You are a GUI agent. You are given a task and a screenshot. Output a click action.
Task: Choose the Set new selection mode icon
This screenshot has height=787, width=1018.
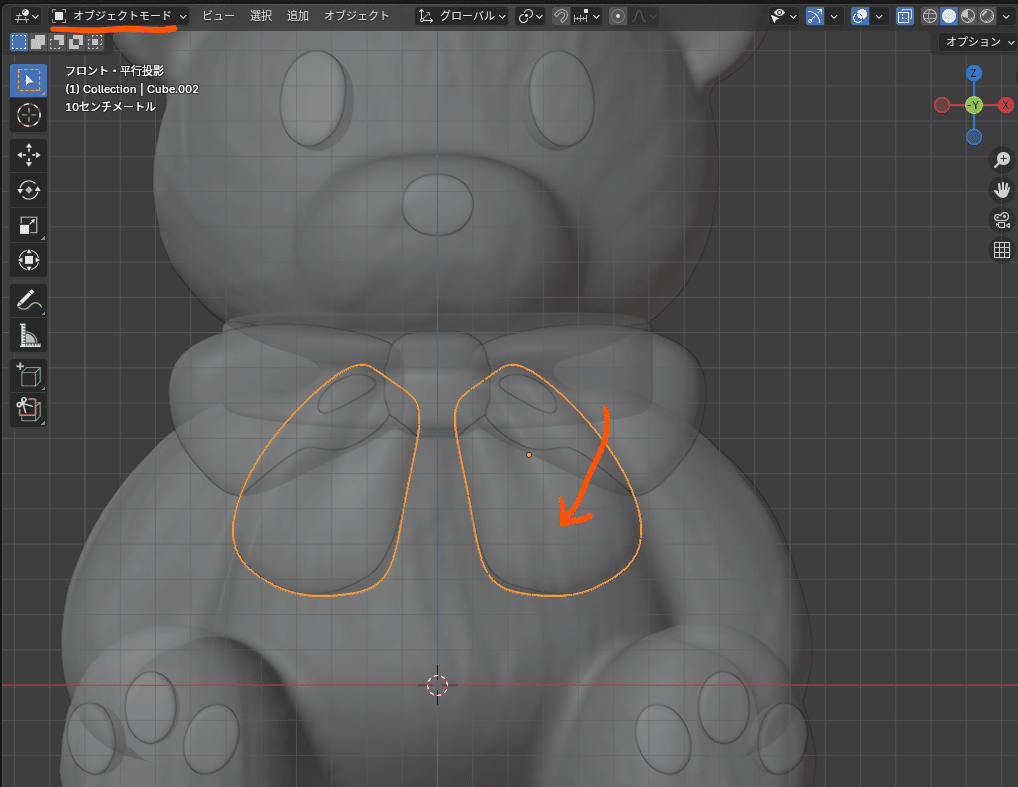(x=19, y=43)
